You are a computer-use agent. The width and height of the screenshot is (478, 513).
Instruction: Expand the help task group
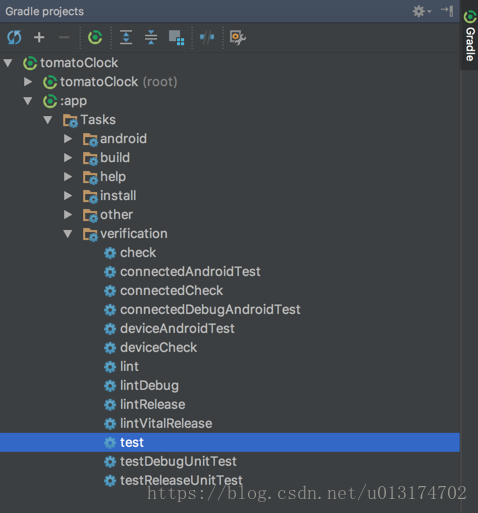click(68, 177)
